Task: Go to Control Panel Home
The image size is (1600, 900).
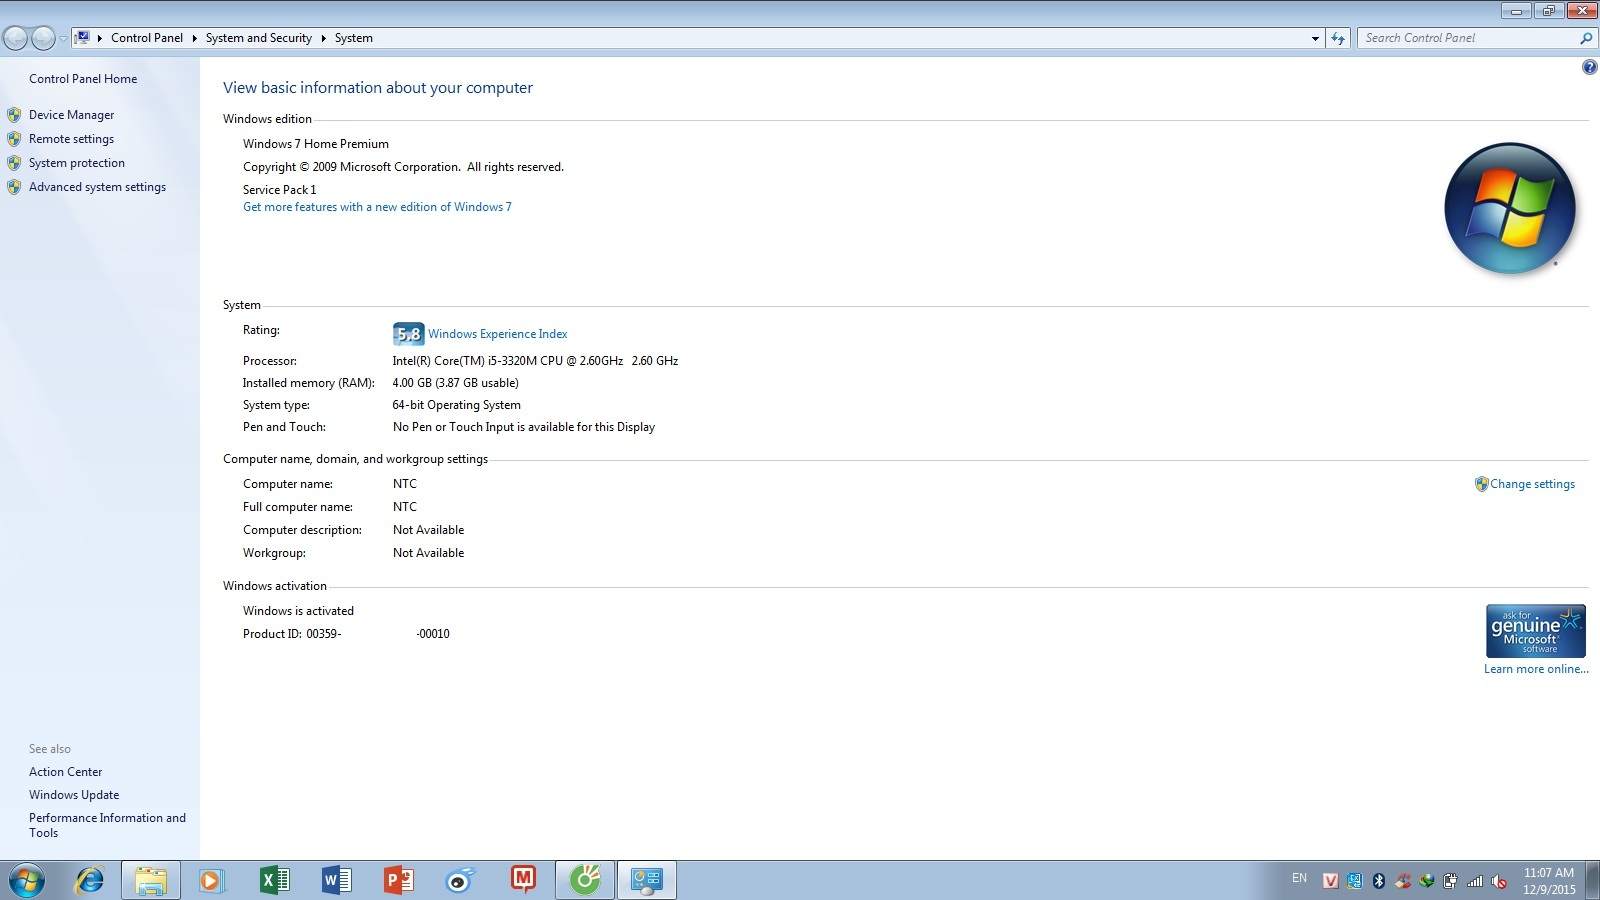Action: pos(83,79)
